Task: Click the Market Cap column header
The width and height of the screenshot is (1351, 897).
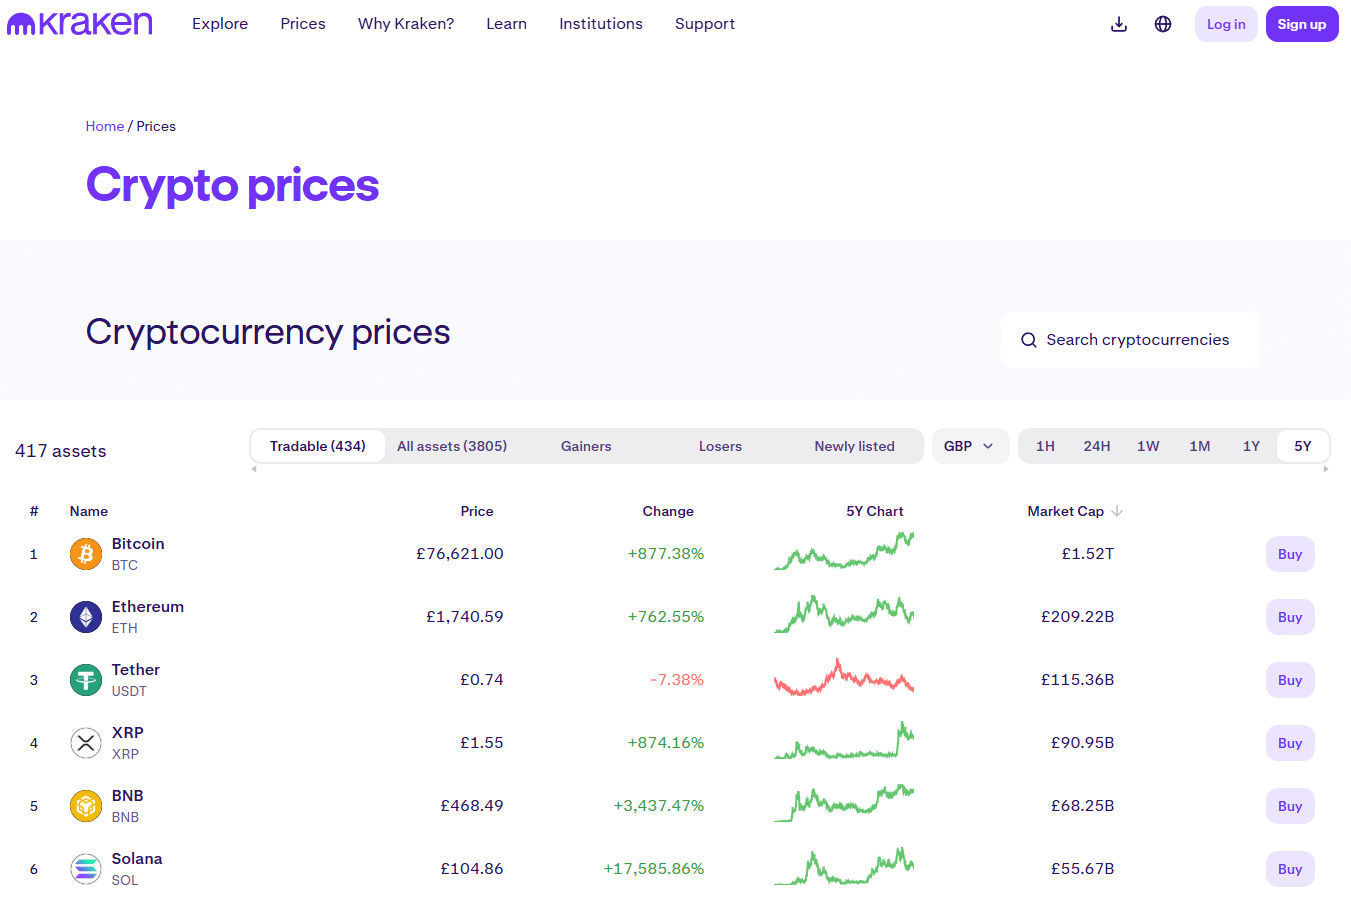Action: click(x=1066, y=511)
